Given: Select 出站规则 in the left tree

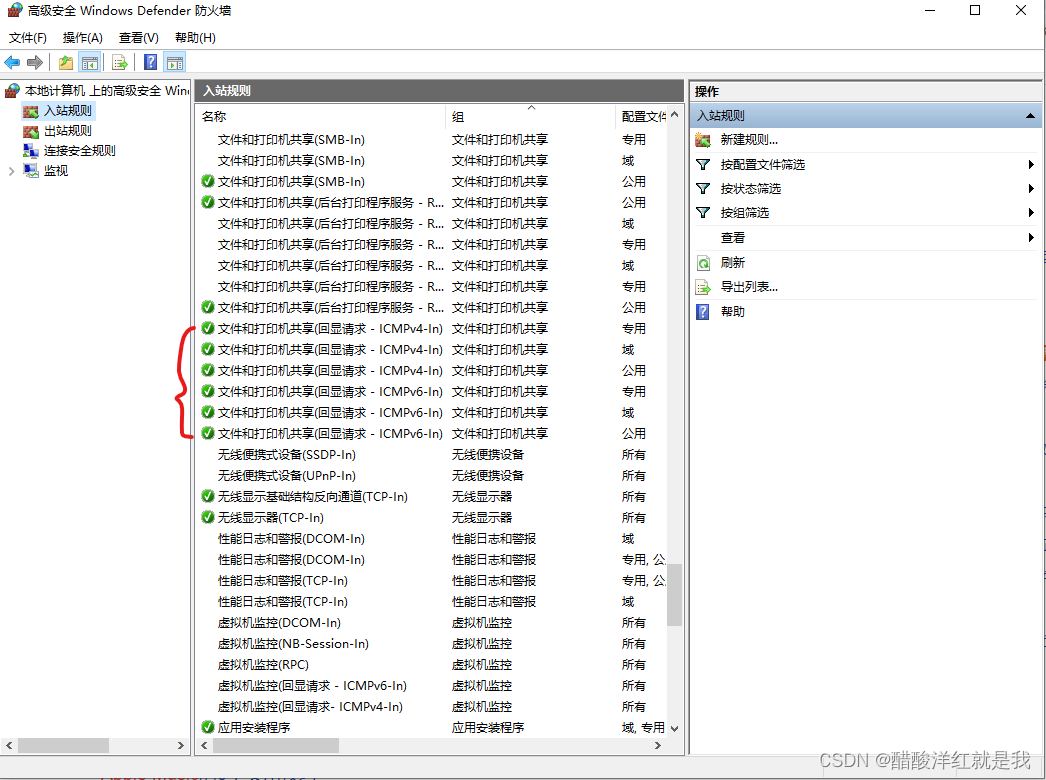Looking at the screenshot, I should [67, 131].
